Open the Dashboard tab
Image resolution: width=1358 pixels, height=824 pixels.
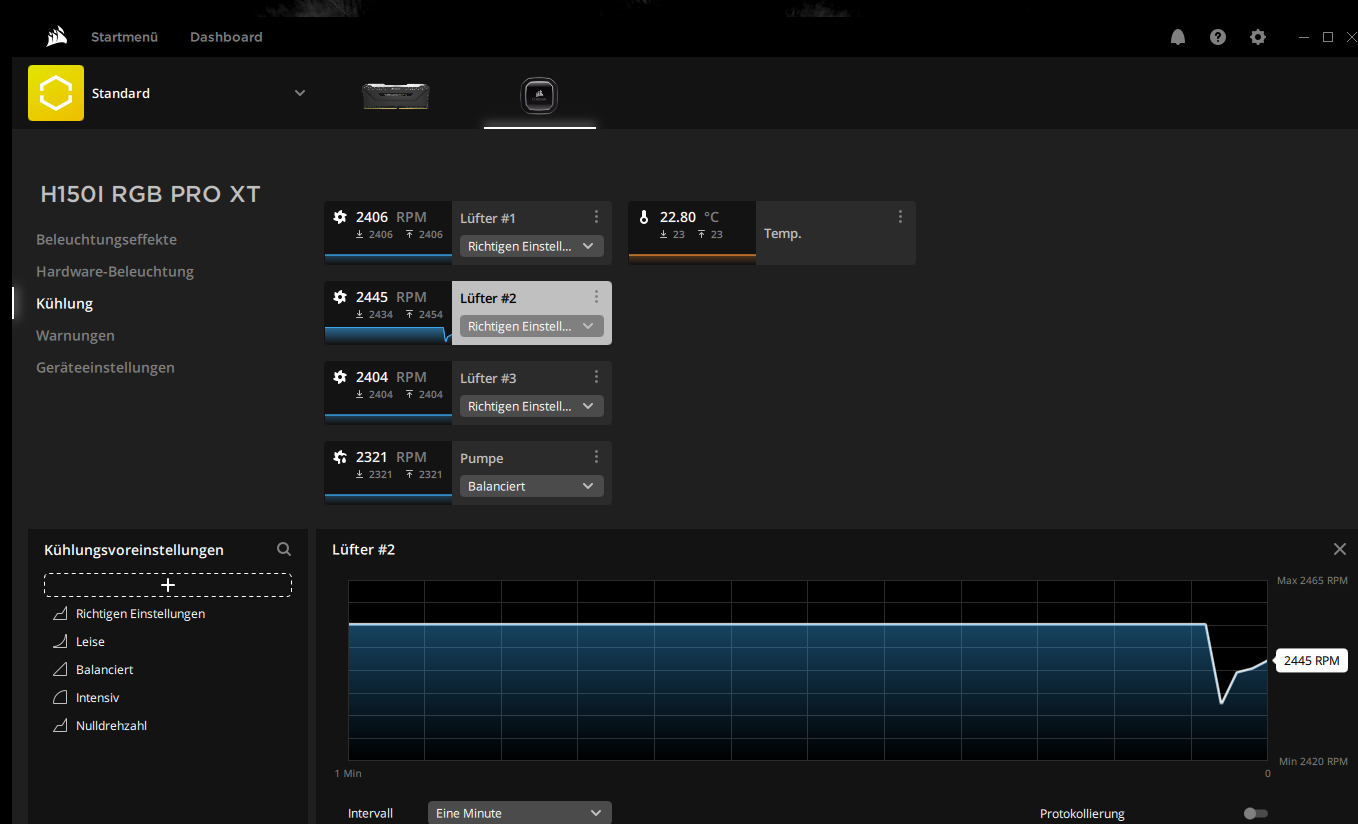226,37
